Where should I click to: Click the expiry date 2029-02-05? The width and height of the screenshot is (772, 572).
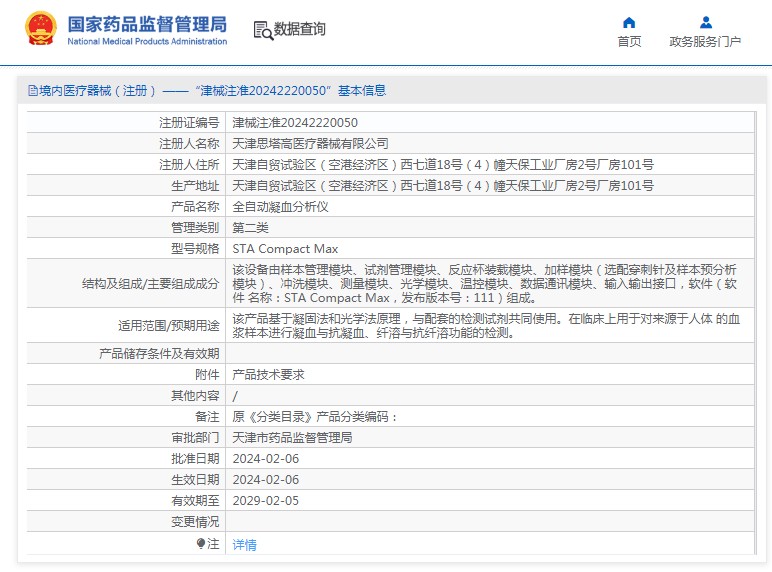265,501
